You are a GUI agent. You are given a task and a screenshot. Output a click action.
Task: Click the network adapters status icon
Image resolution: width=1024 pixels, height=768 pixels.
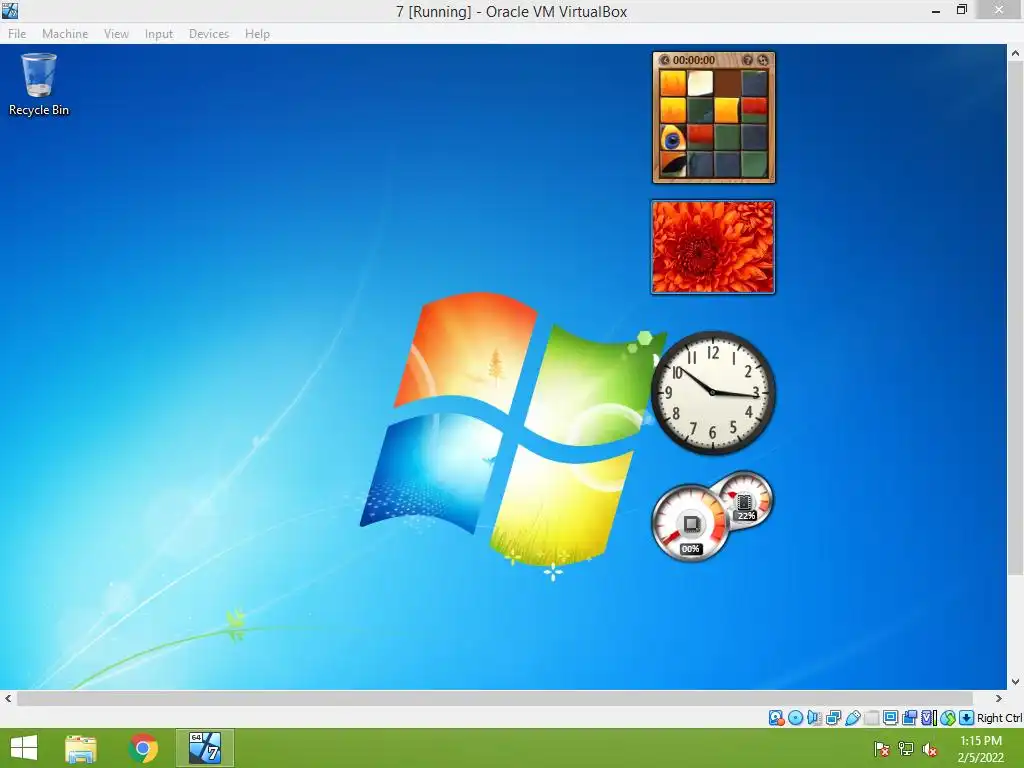[x=833, y=718]
